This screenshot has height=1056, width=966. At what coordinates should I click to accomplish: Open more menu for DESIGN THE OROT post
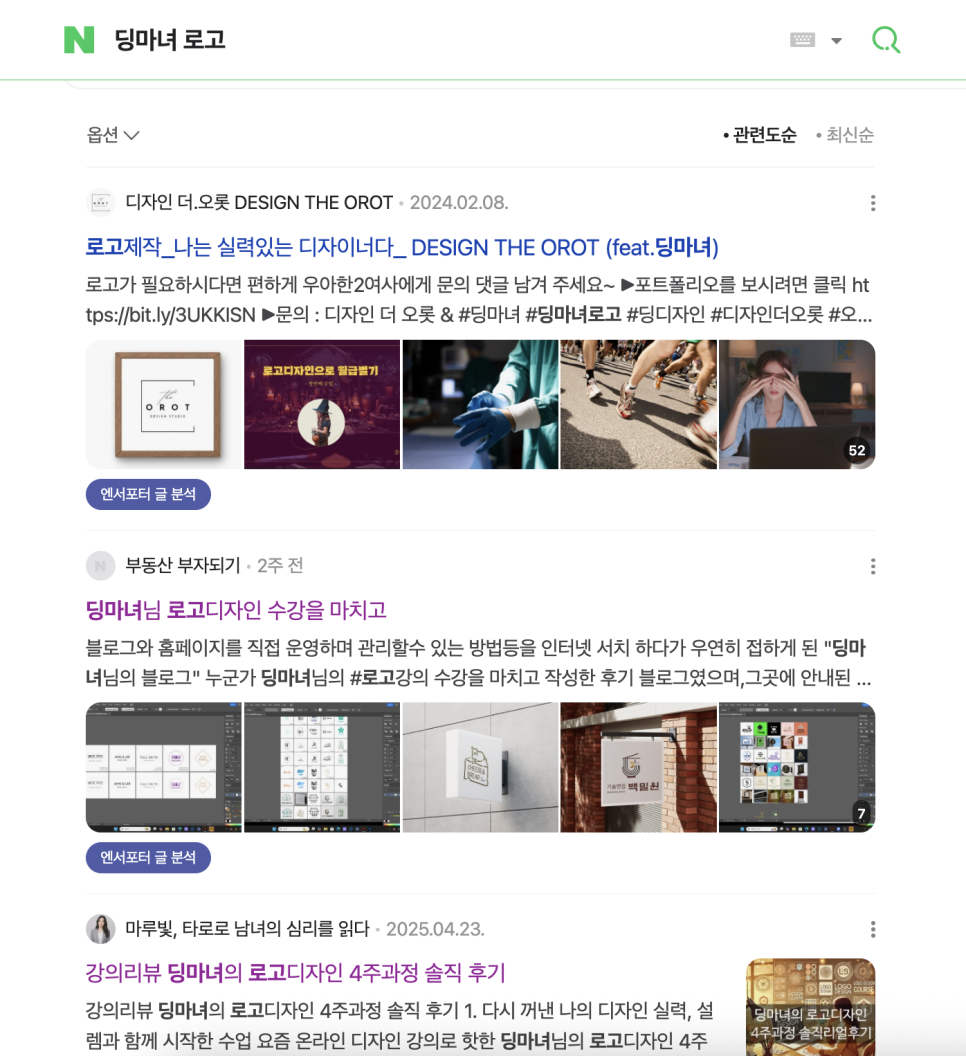tap(873, 203)
